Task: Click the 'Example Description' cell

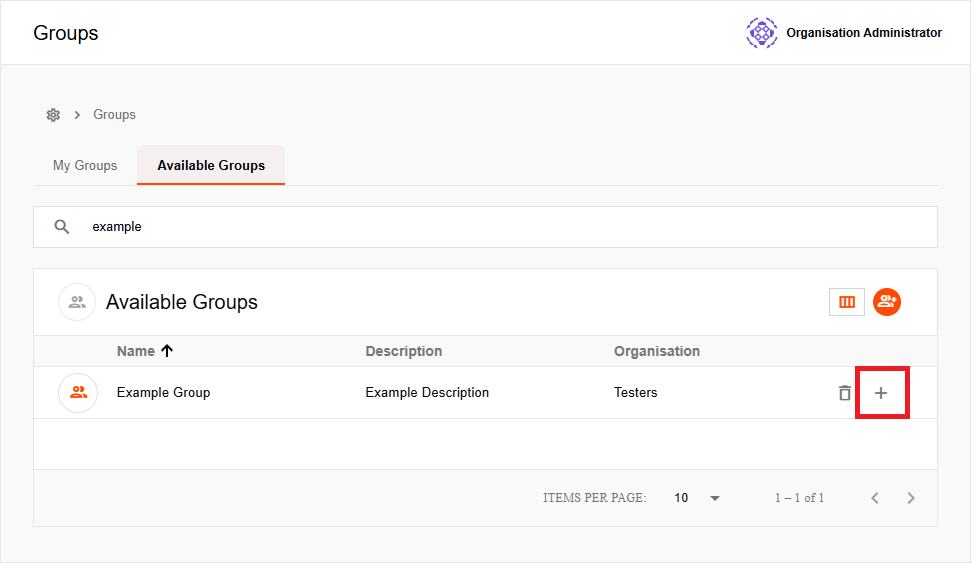Action: [427, 393]
